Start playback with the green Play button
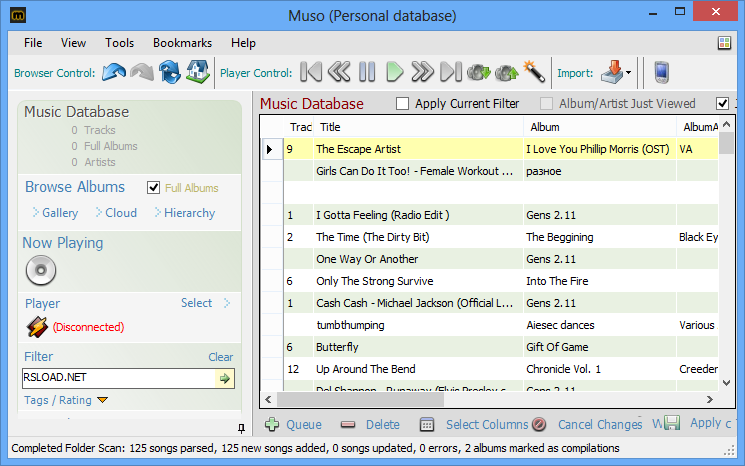Image resolution: width=745 pixels, height=466 pixels. pos(394,72)
